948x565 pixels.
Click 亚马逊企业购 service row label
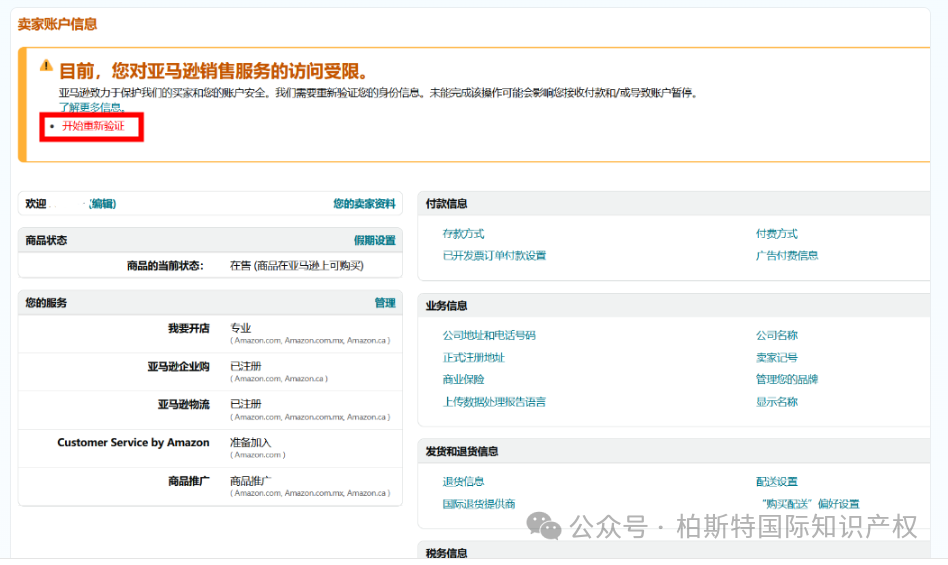[x=178, y=366]
